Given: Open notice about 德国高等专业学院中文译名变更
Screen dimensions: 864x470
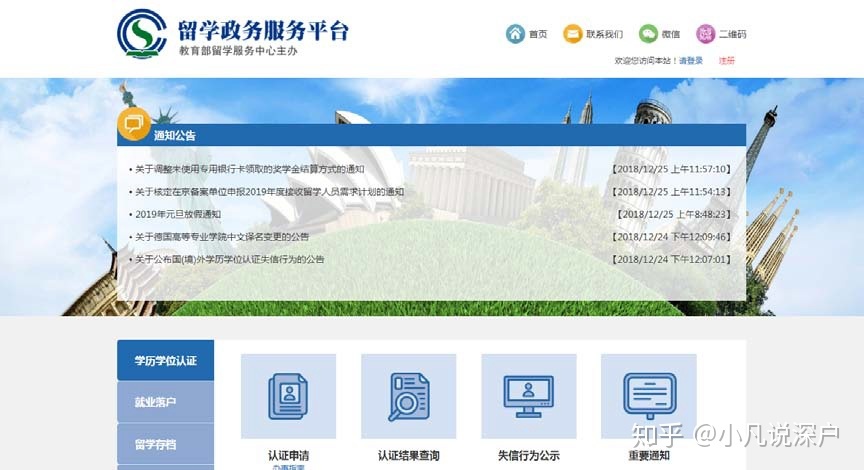Looking at the screenshot, I should [x=222, y=237].
